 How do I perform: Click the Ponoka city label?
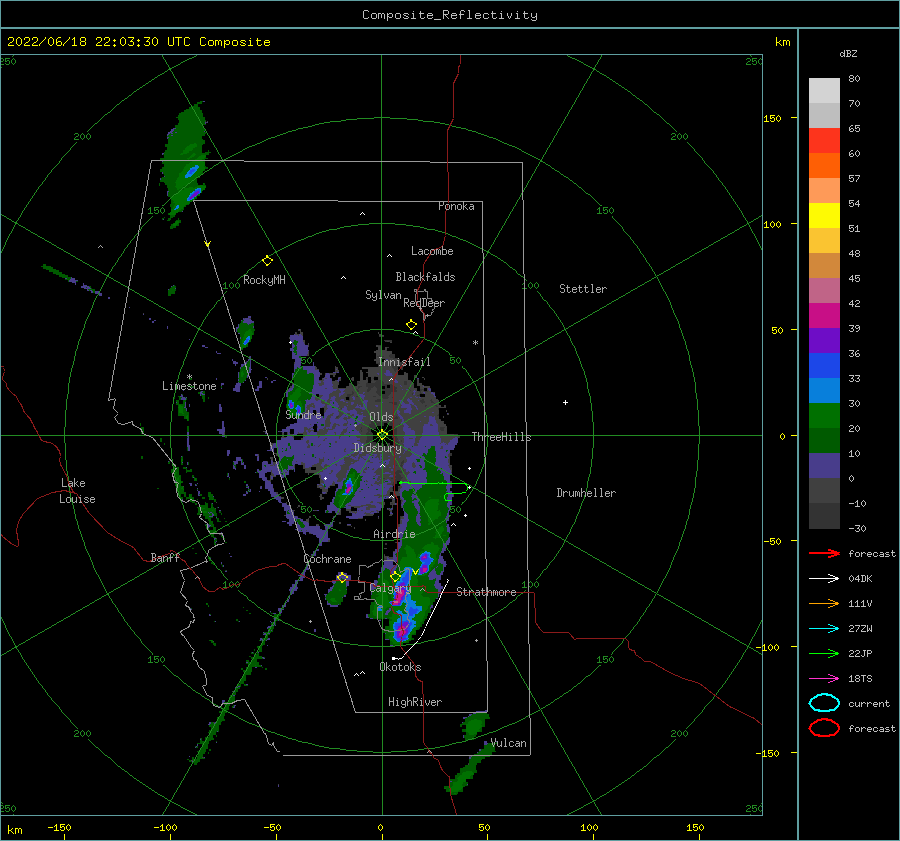456,206
